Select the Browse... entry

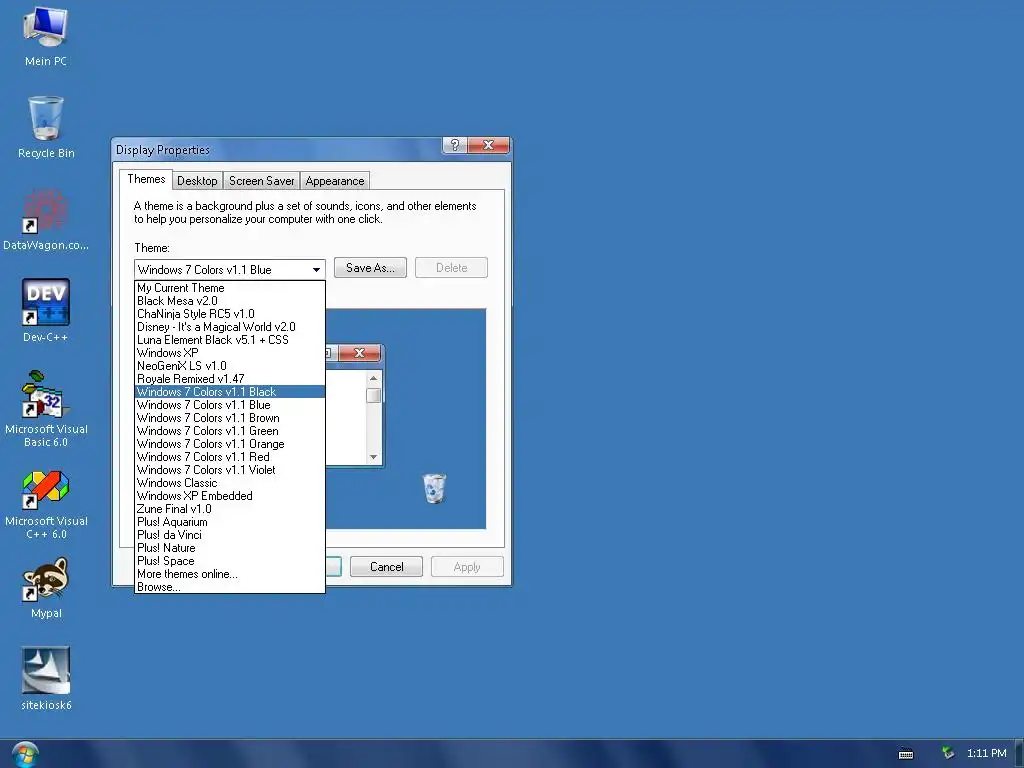(x=230, y=587)
